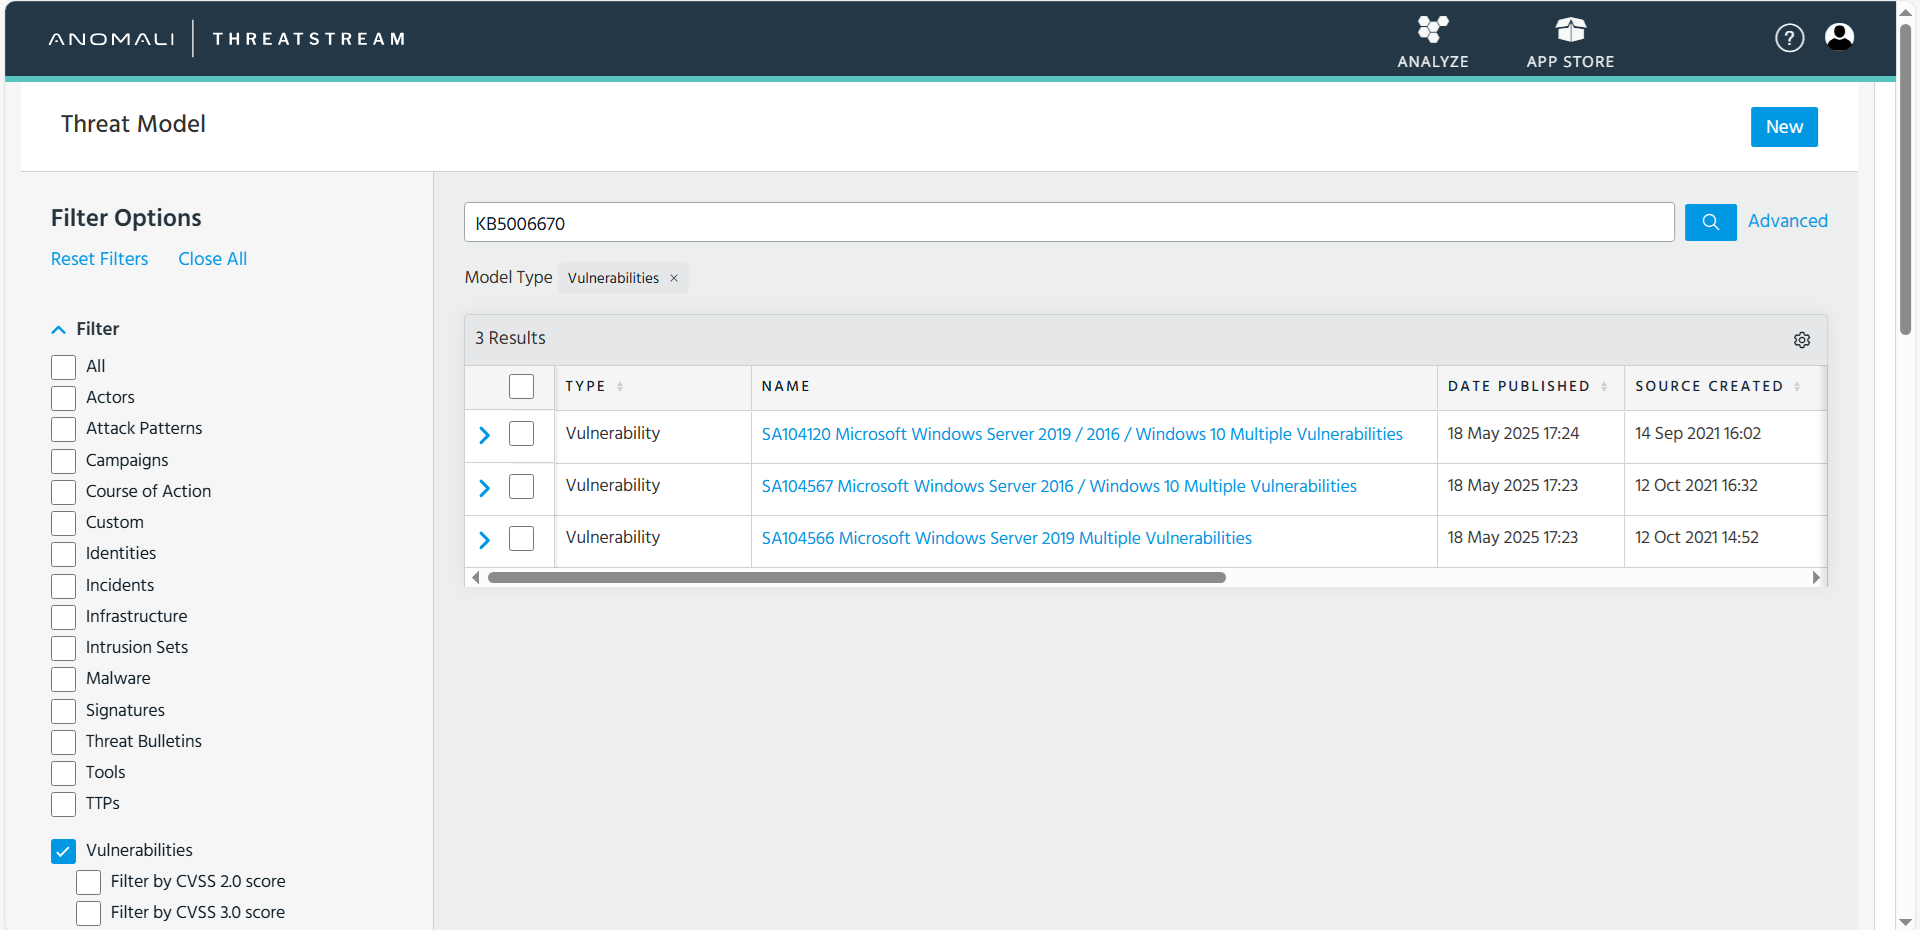The image size is (1920, 930).
Task: Click the horizontal scrollbar right arrow
Action: pyautogui.click(x=1816, y=577)
